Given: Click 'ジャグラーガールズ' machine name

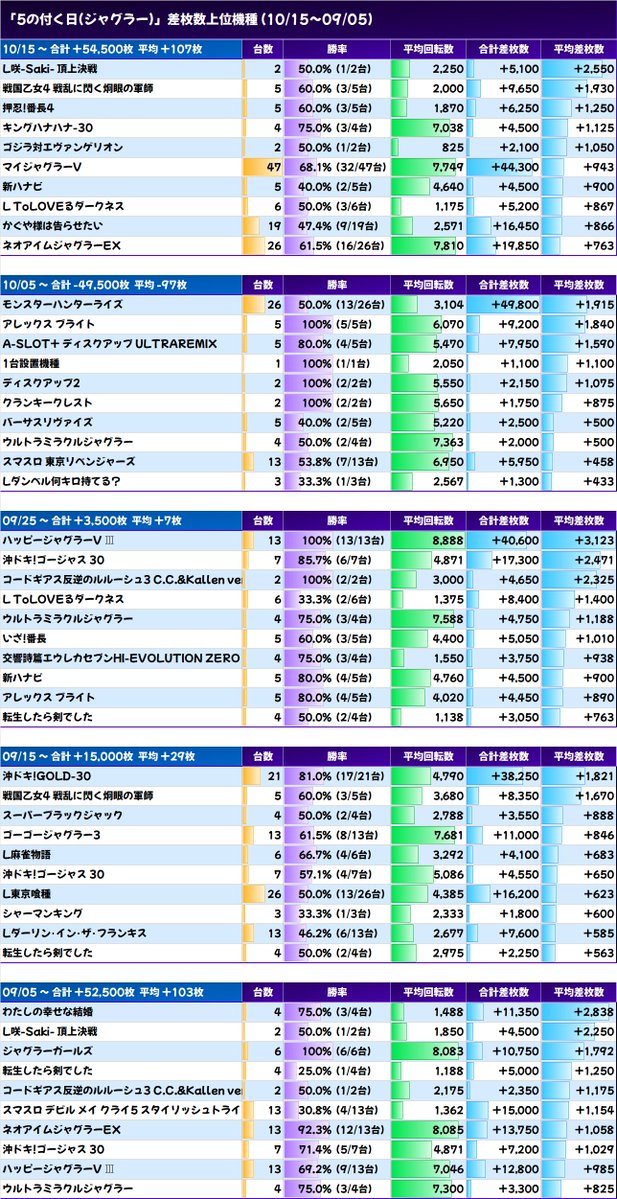Looking at the screenshot, I should pyautogui.click(x=47, y=1051).
